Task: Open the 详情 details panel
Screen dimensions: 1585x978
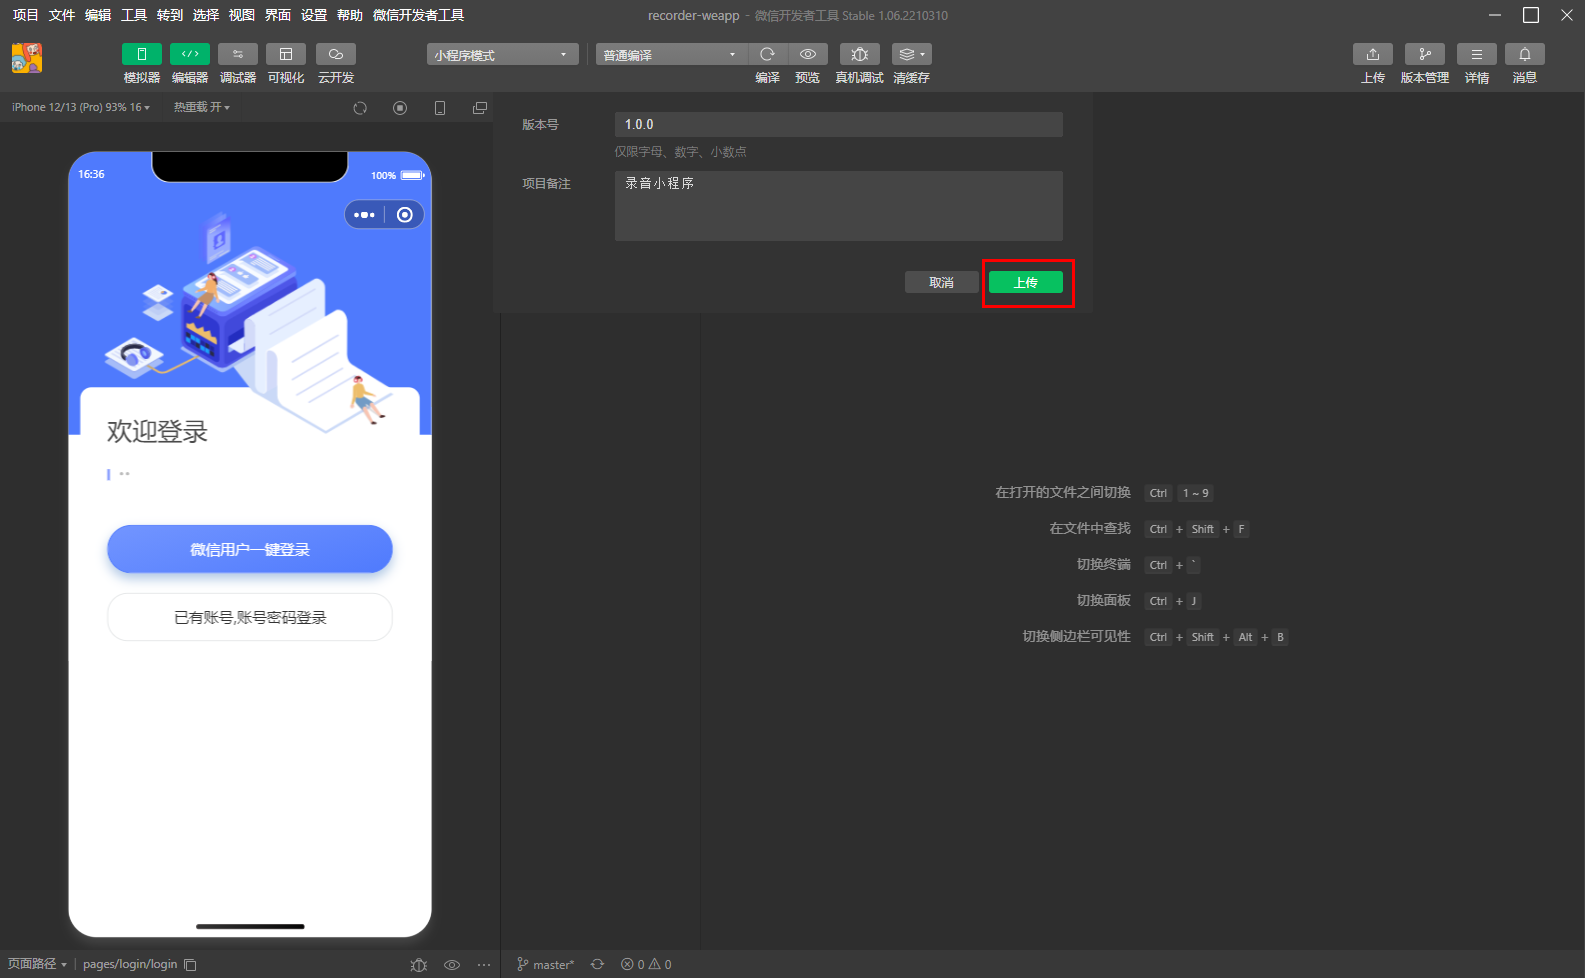Action: coord(1477,54)
